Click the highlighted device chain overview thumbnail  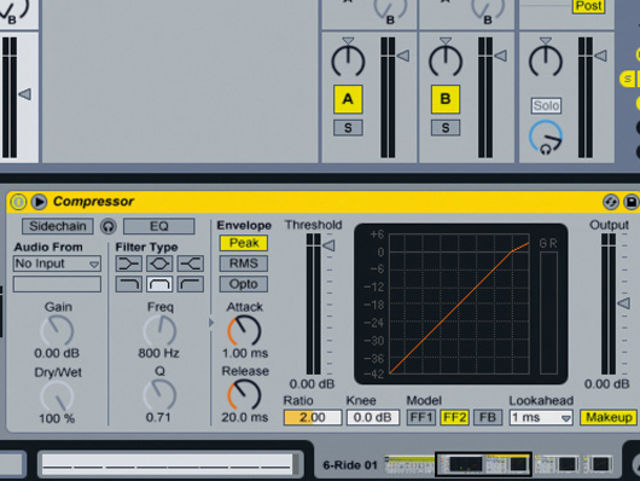point(484,464)
